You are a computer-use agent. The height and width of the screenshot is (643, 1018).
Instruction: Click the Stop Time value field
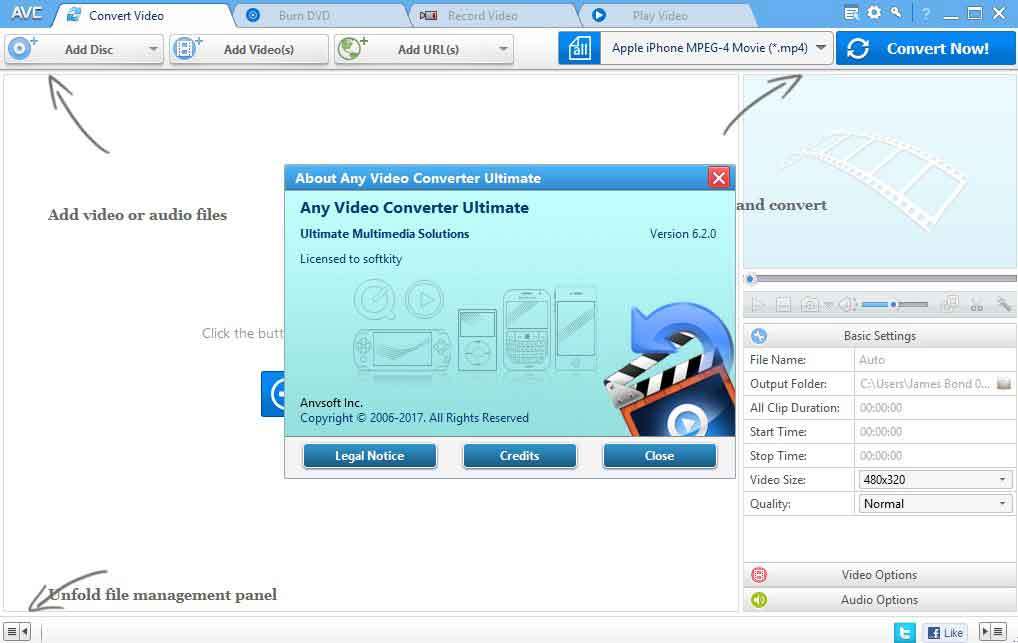coord(935,456)
